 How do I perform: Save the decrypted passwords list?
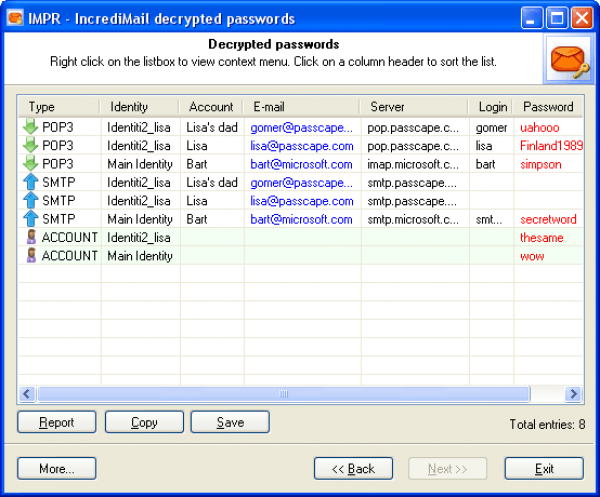point(230,422)
